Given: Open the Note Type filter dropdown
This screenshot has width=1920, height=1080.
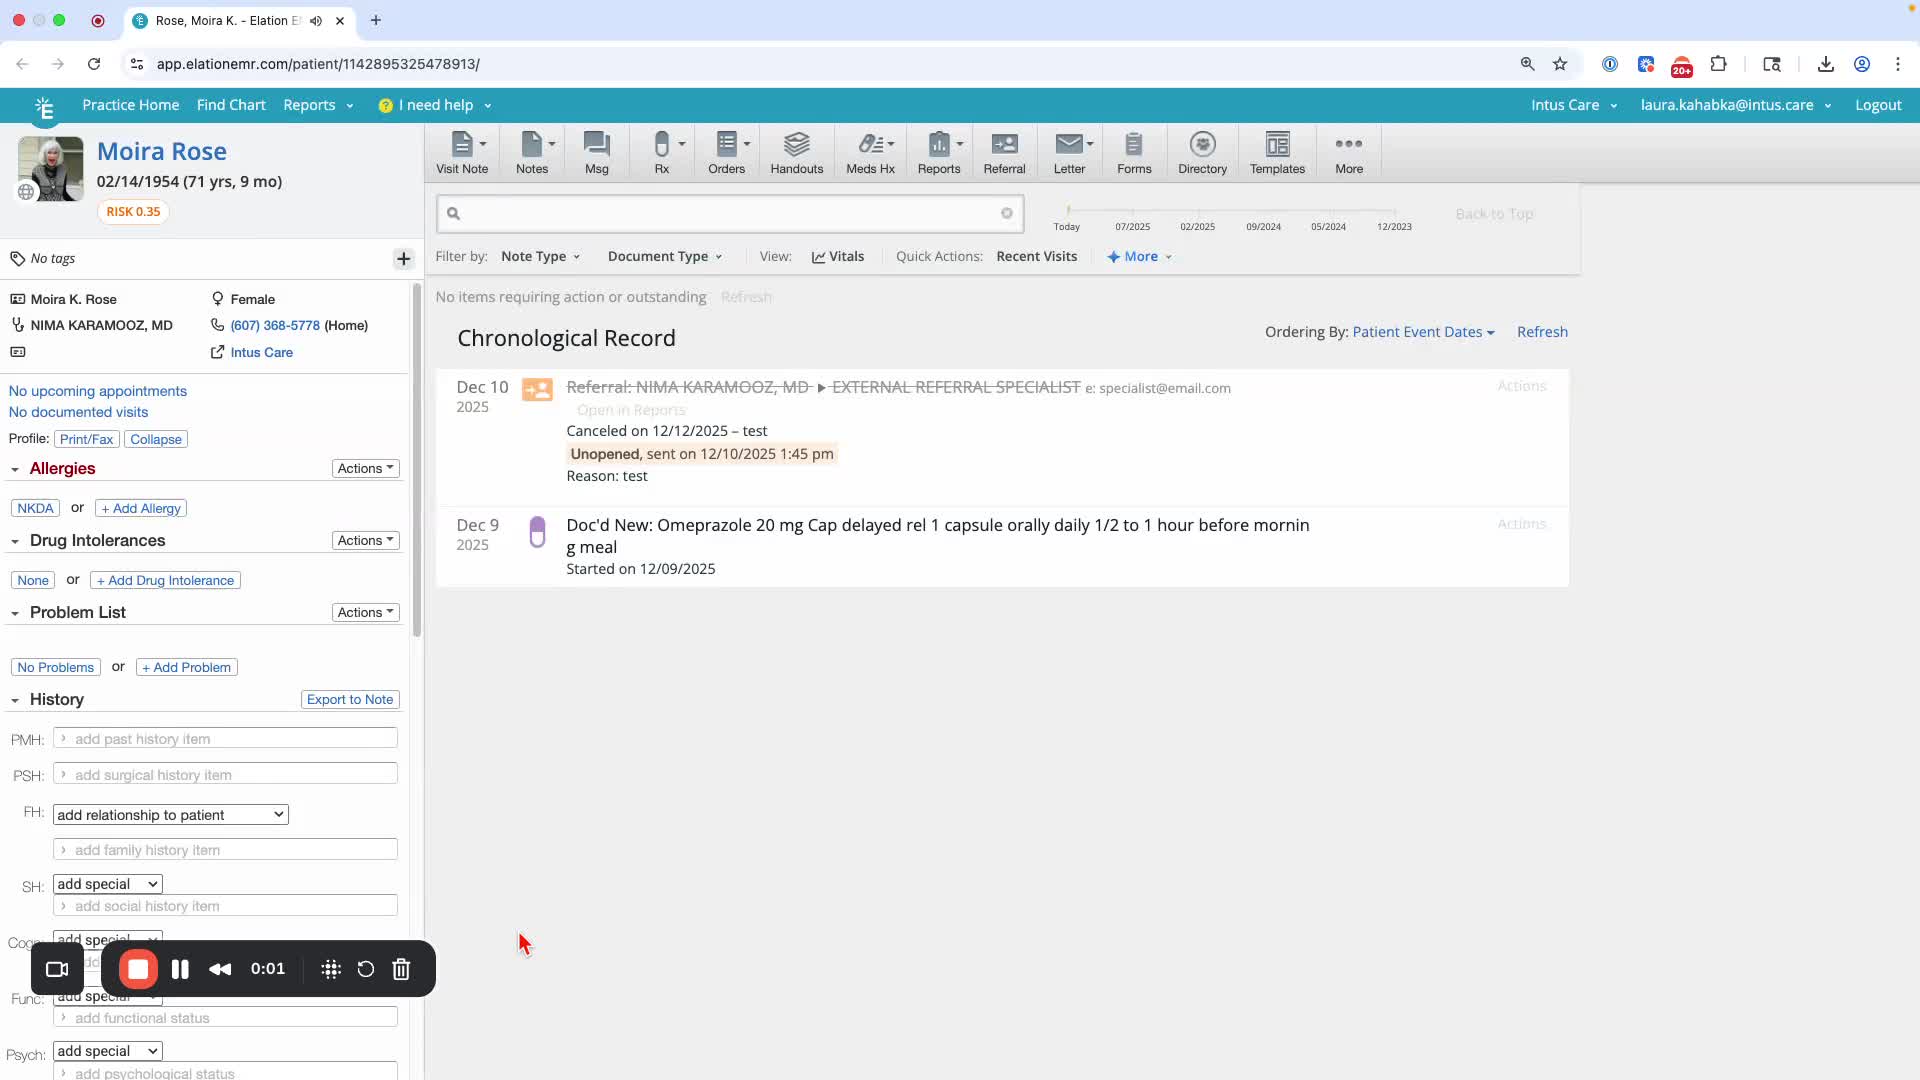Looking at the screenshot, I should coord(540,257).
